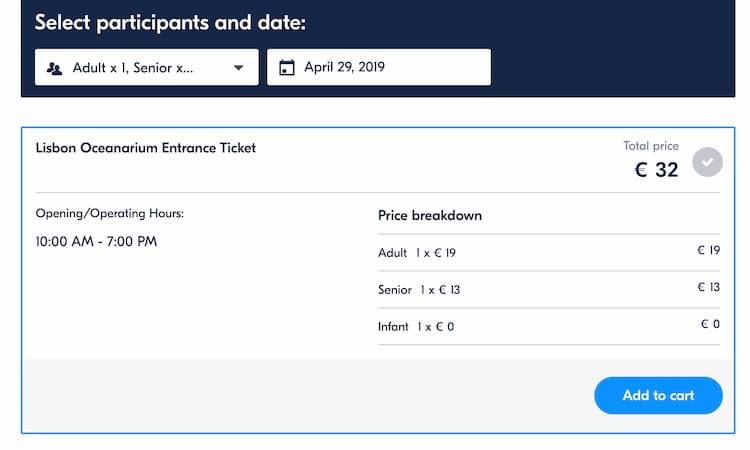This screenshot has width=750, height=450.
Task: Click the participants people icon
Action: click(x=55, y=68)
